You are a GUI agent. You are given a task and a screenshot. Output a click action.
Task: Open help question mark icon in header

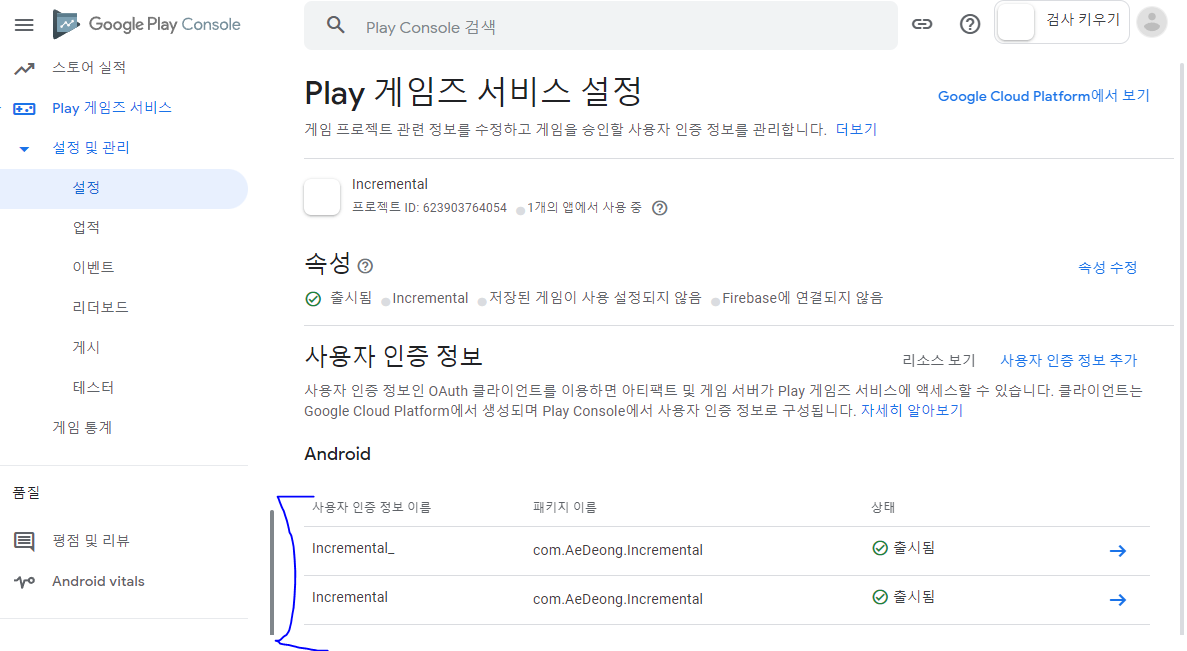[x=970, y=24]
